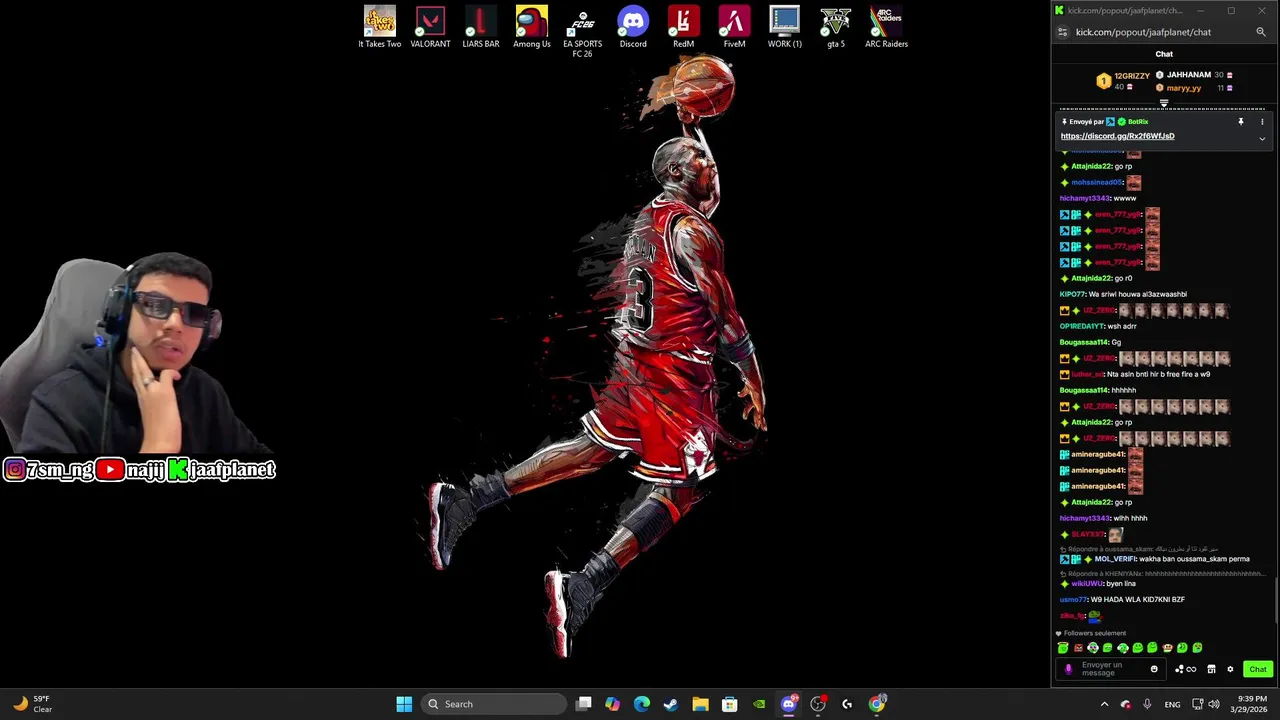This screenshot has width=1280, height=720.
Task: Open the EA SPORTS FC 26 shortcut
Action: tap(582, 32)
